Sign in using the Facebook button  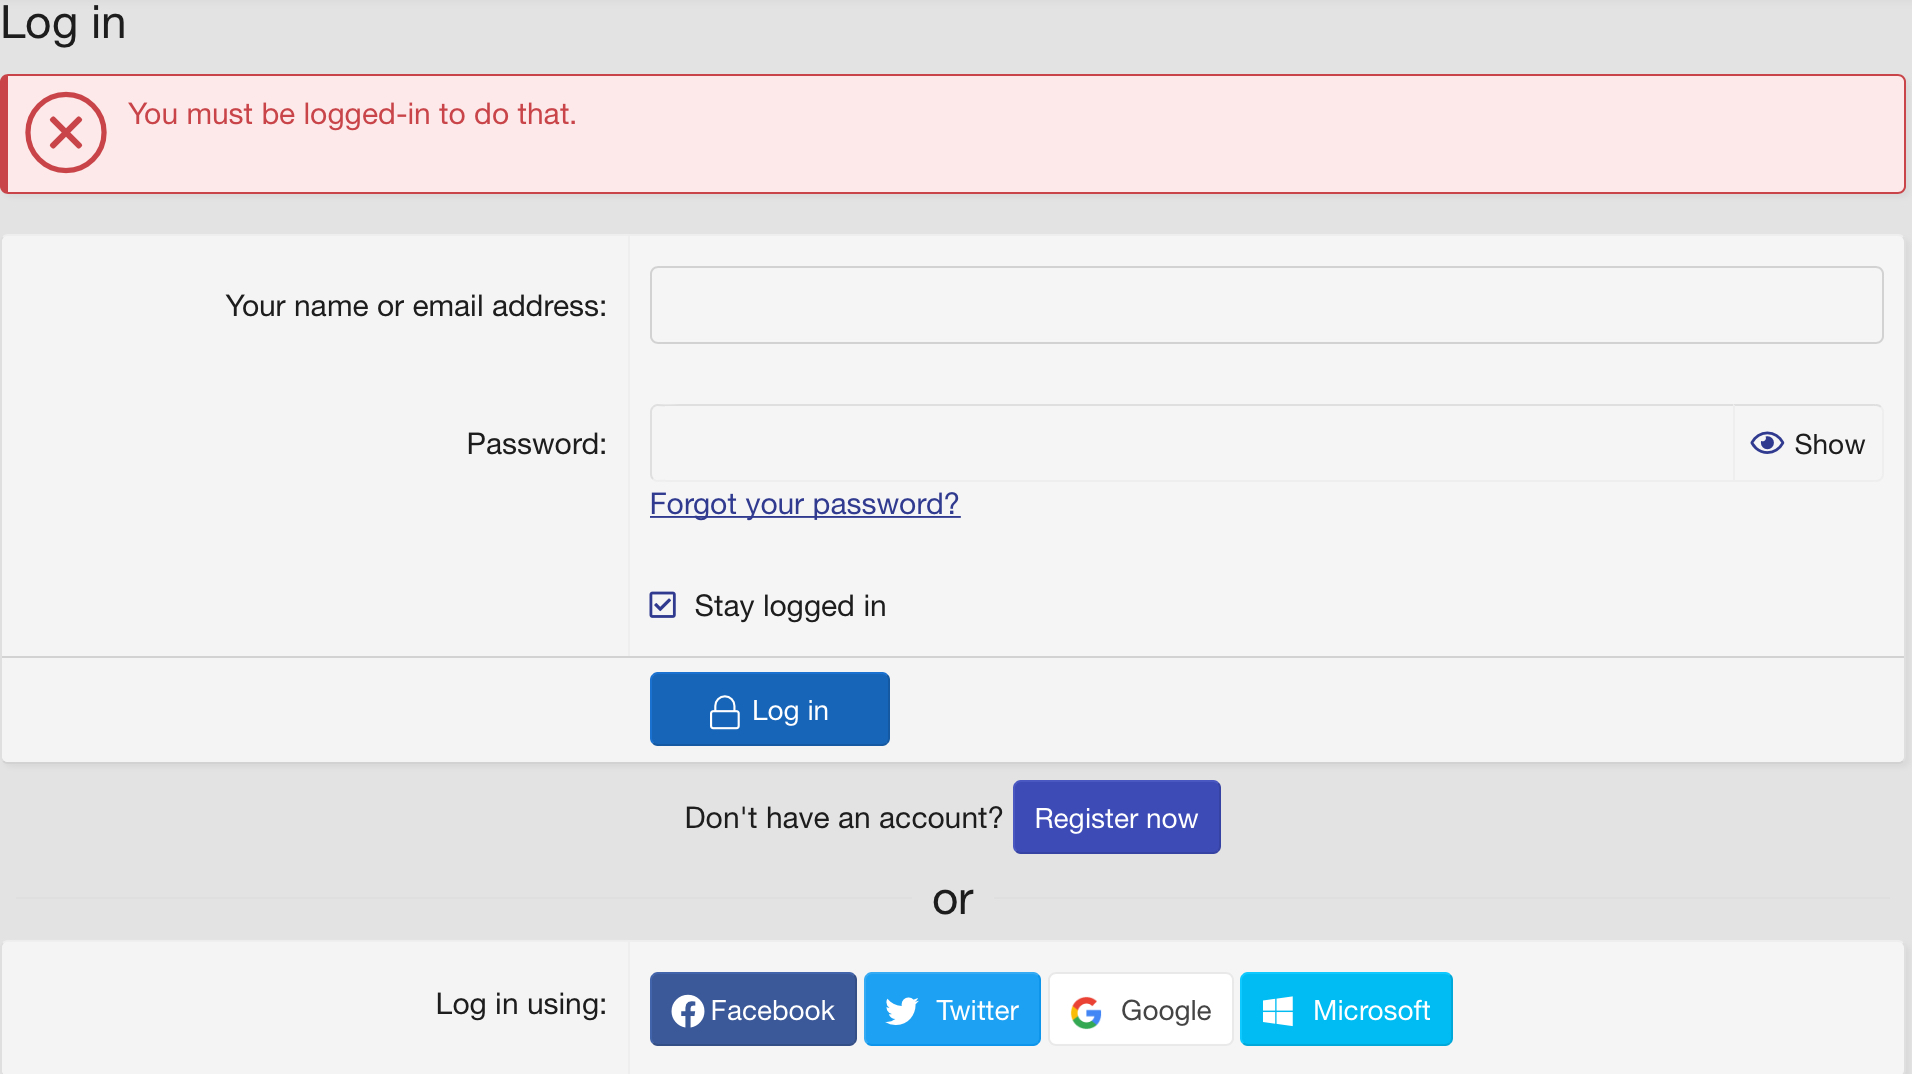(753, 1010)
